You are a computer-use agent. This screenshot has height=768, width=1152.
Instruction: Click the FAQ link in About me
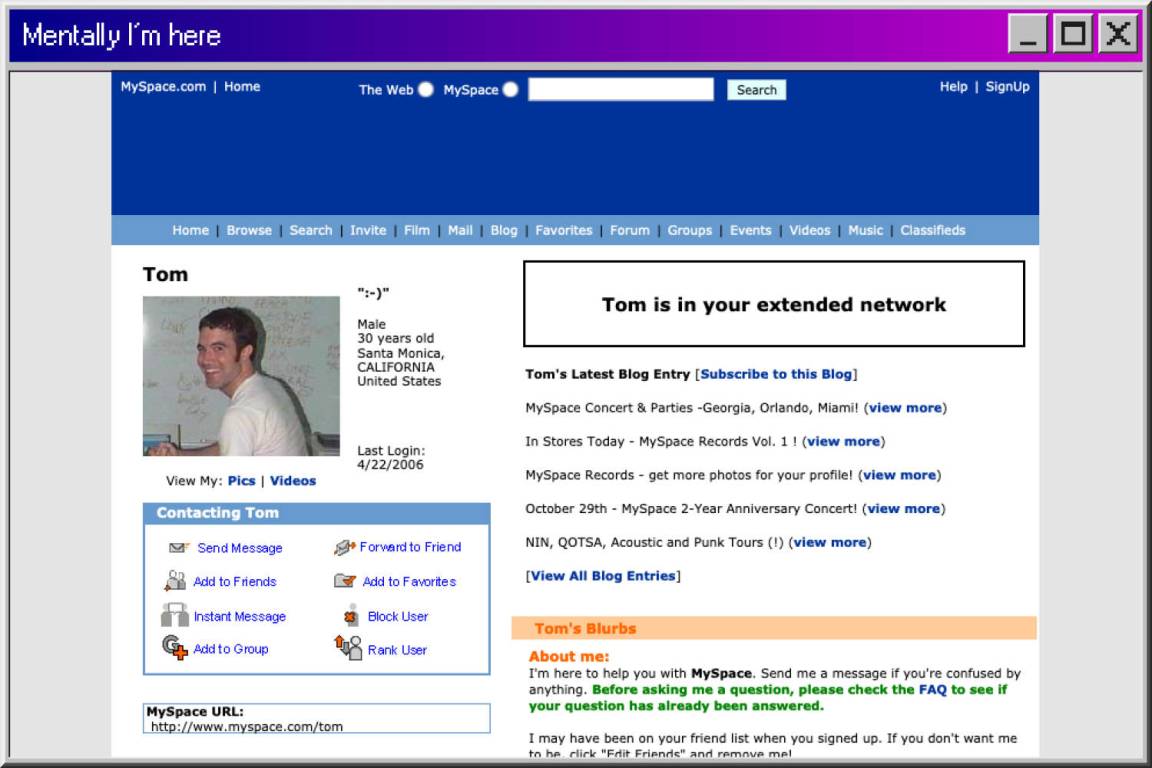click(932, 689)
